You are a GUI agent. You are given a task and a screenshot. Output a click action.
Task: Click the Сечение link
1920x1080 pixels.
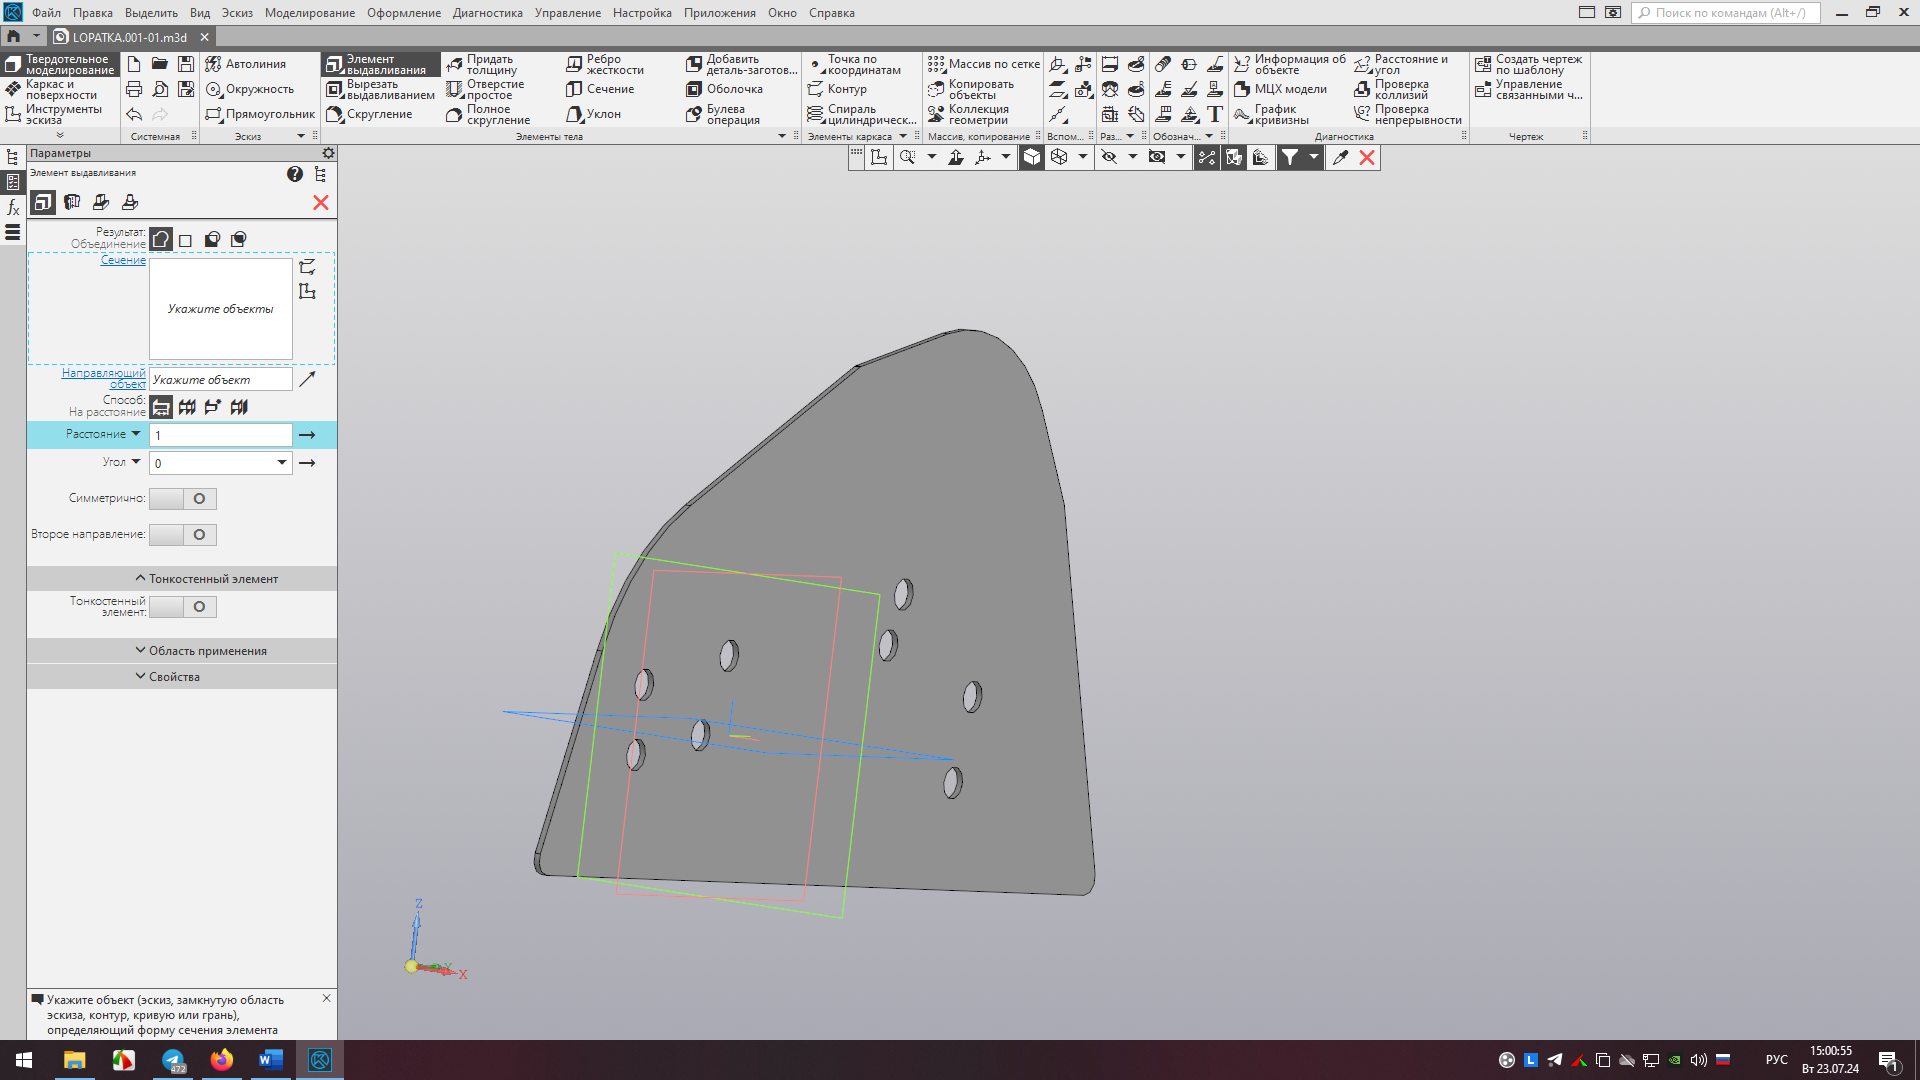click(x=123, y=260)
